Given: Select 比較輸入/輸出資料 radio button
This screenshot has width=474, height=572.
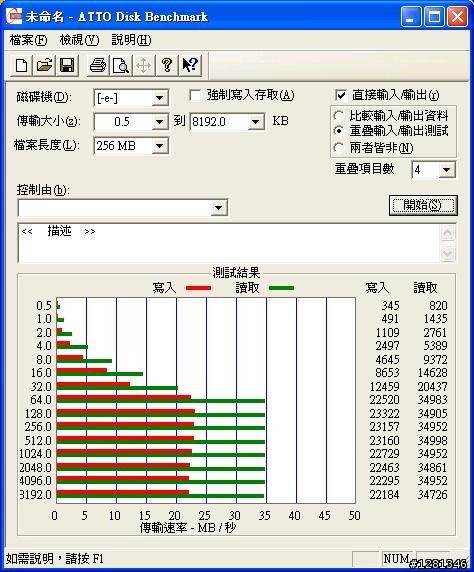Looking at the screenshot, I should [338, 116].
